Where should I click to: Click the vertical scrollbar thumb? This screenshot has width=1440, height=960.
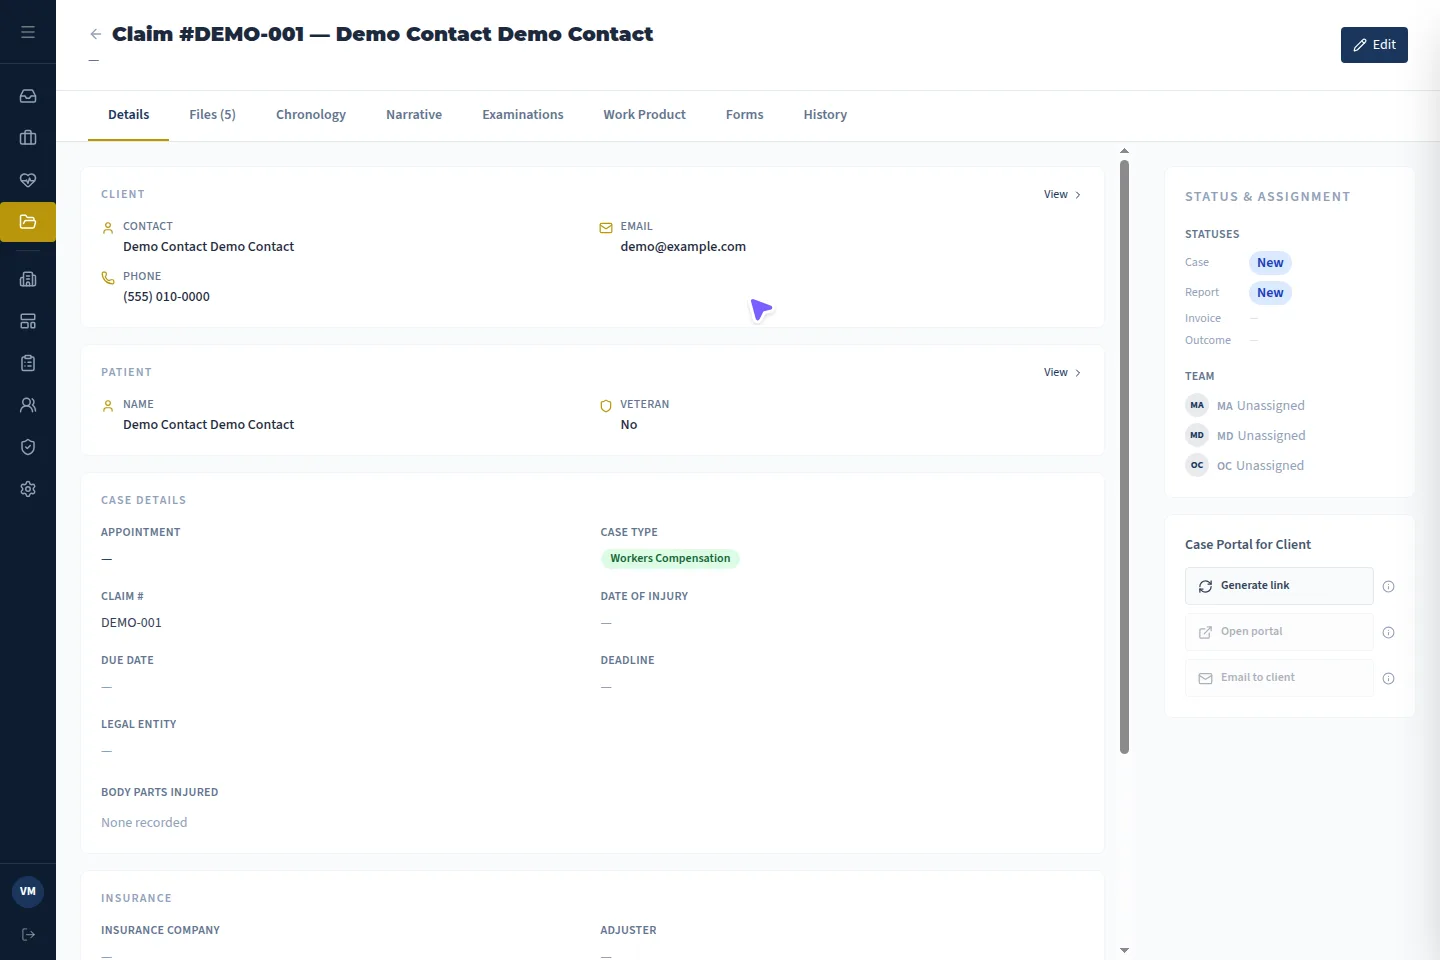(x=1124, y=457)
